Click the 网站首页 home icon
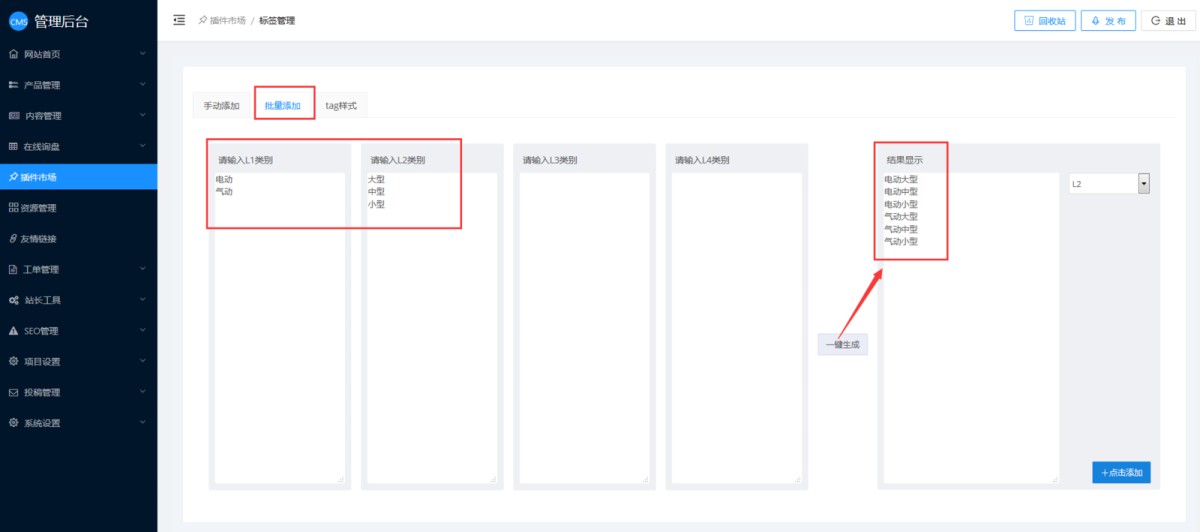 click(13, 53)
